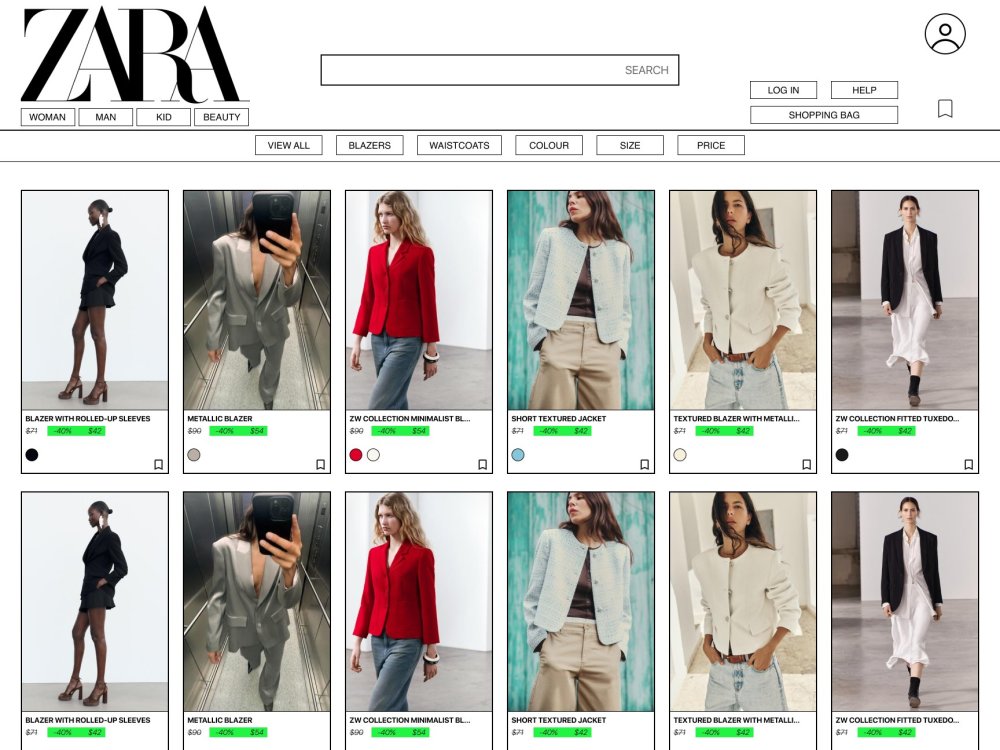Open second-row white textured blazer photo

[743, 601]
